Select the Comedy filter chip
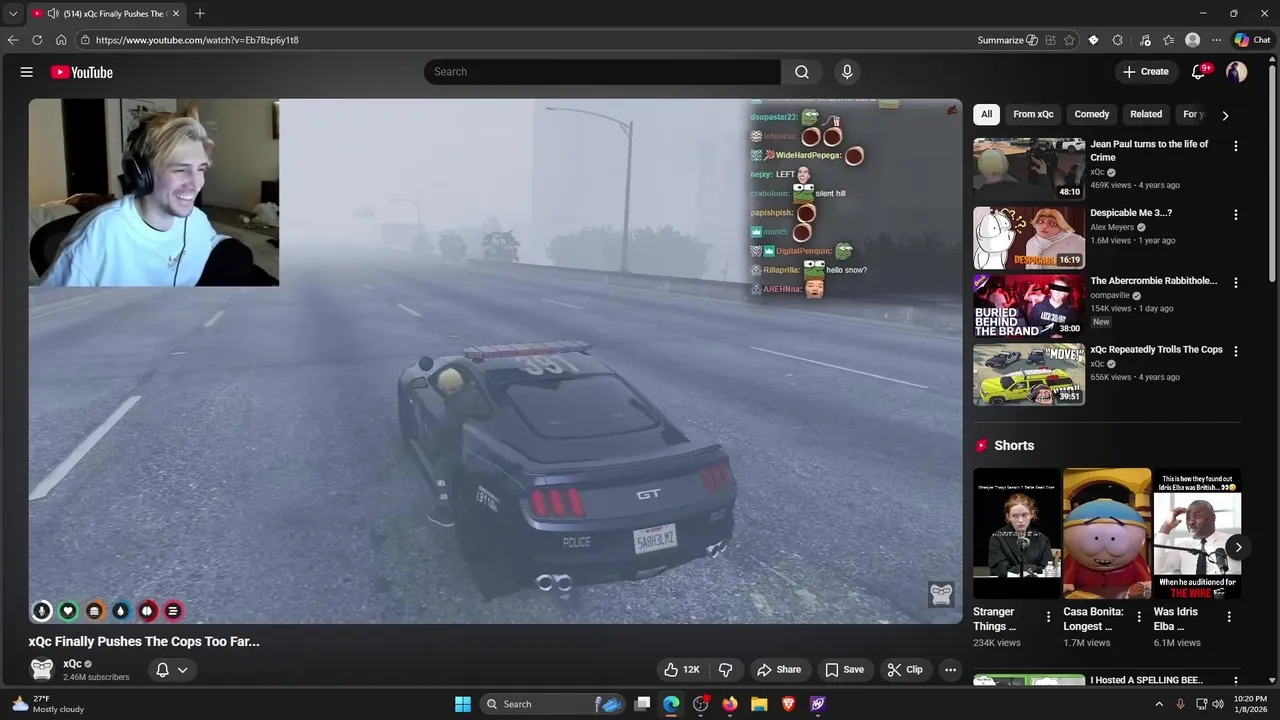Image resolution: width=1280 pixels, height=720 pixels. pyautogui.click(x=1092, y=114)
